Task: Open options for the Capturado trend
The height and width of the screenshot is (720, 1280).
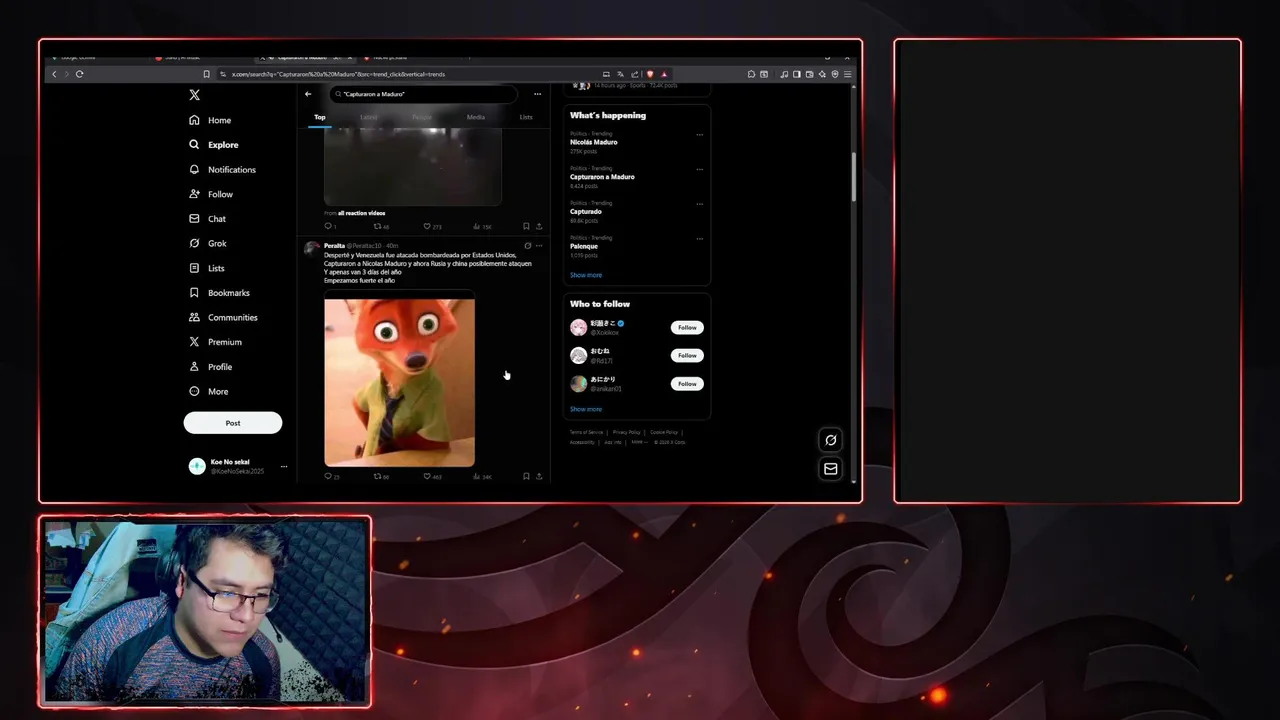Action: [699, 204]
